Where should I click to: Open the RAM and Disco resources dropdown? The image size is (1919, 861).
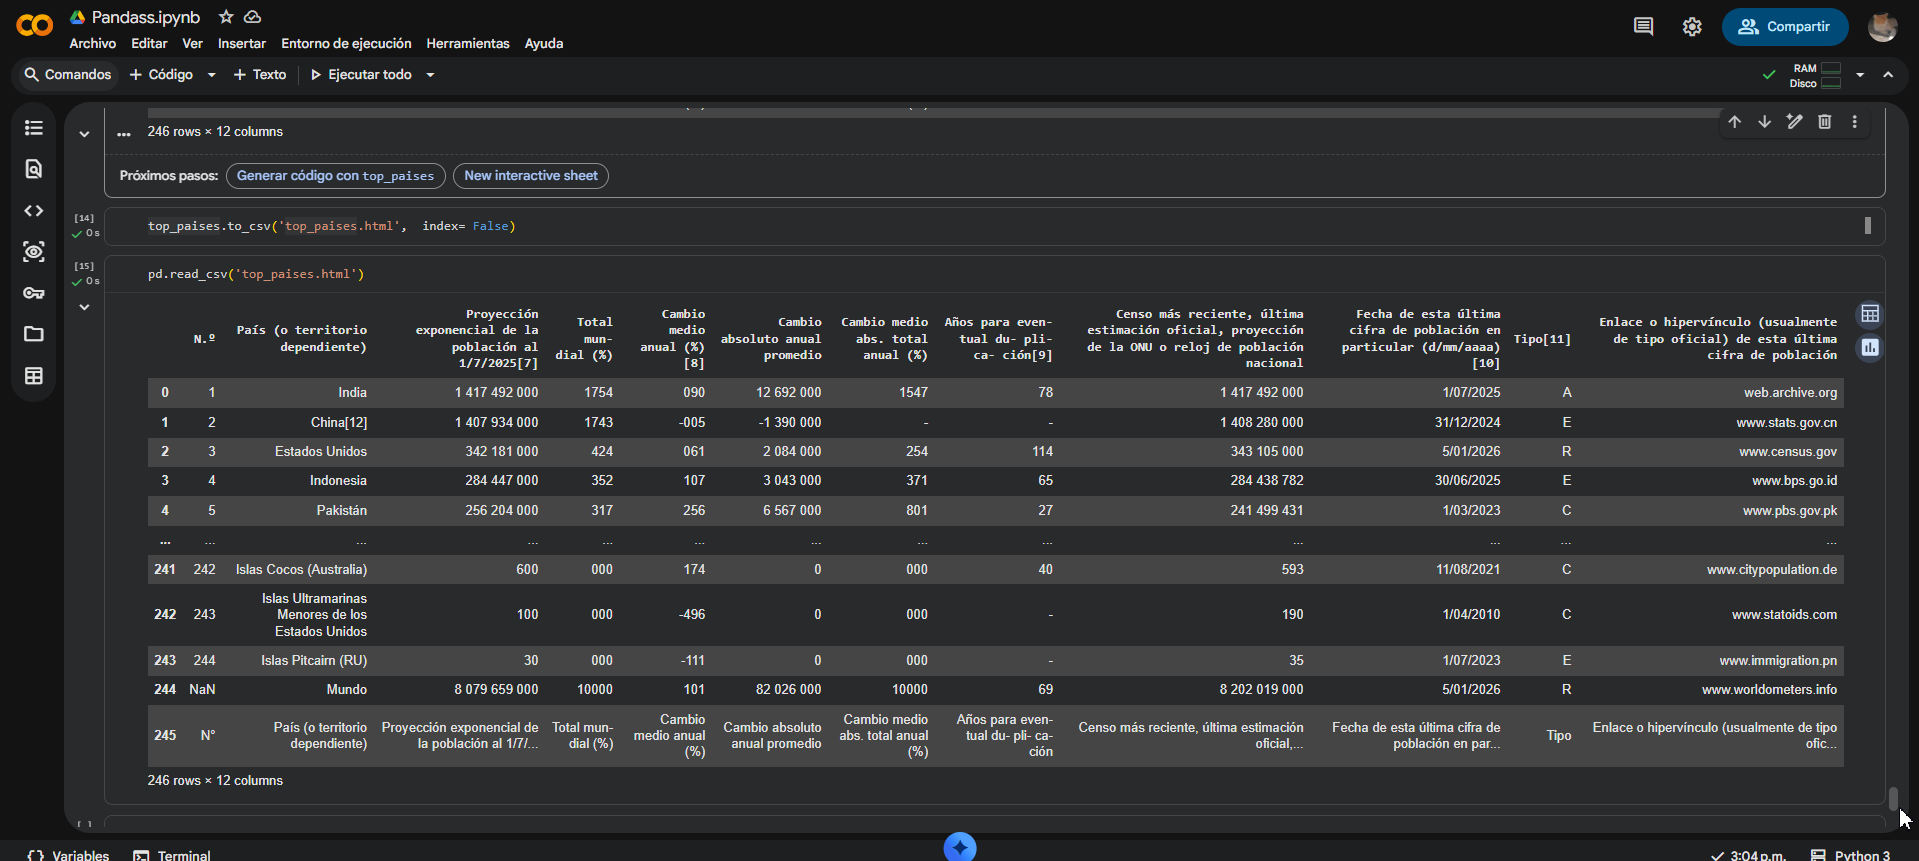[1860, 75]
